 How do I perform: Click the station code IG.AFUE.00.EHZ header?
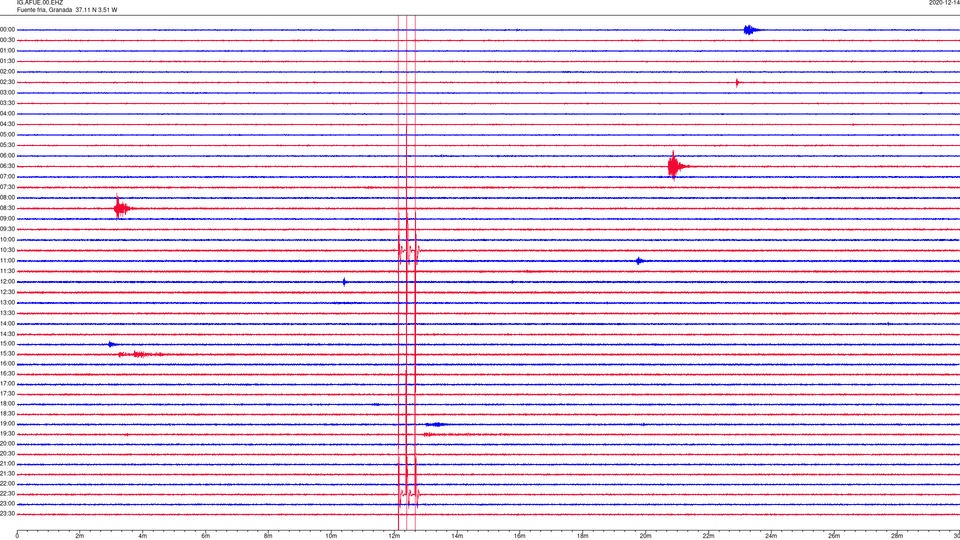(40, 2)
